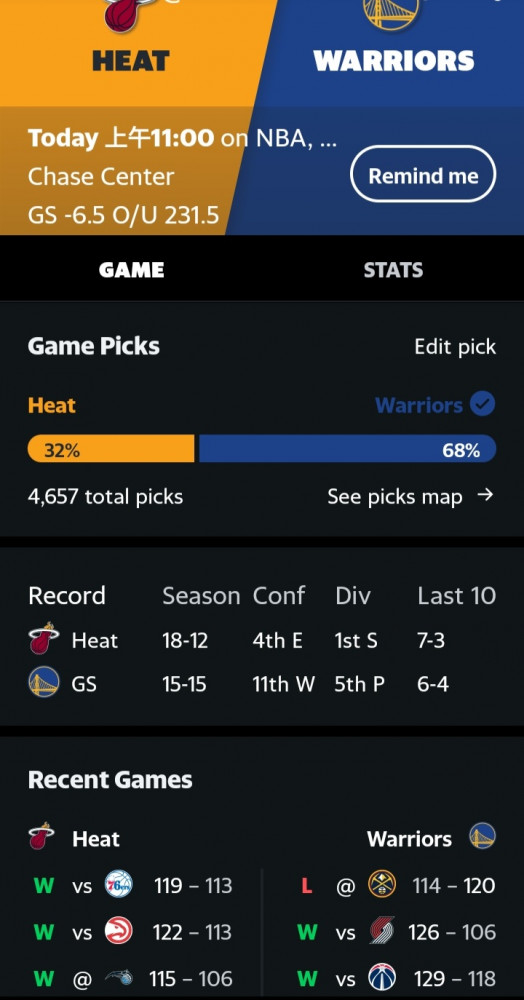Open the Heat team logo in Record table
The height and width of the screenshot is (1000, 524).
pyautogui.click(x=44, y=639)
